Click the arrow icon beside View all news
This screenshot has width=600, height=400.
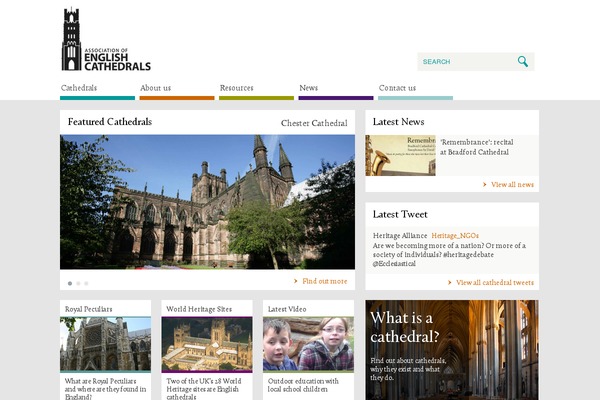coord(484,184)
